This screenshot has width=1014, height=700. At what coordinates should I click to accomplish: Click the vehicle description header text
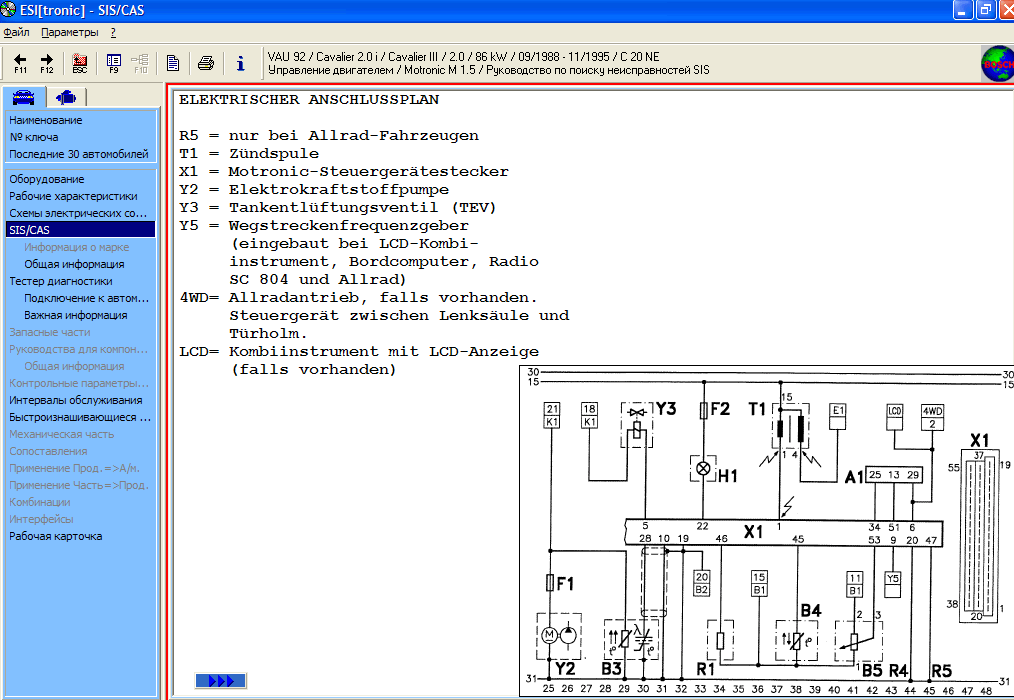pos(488,63)
